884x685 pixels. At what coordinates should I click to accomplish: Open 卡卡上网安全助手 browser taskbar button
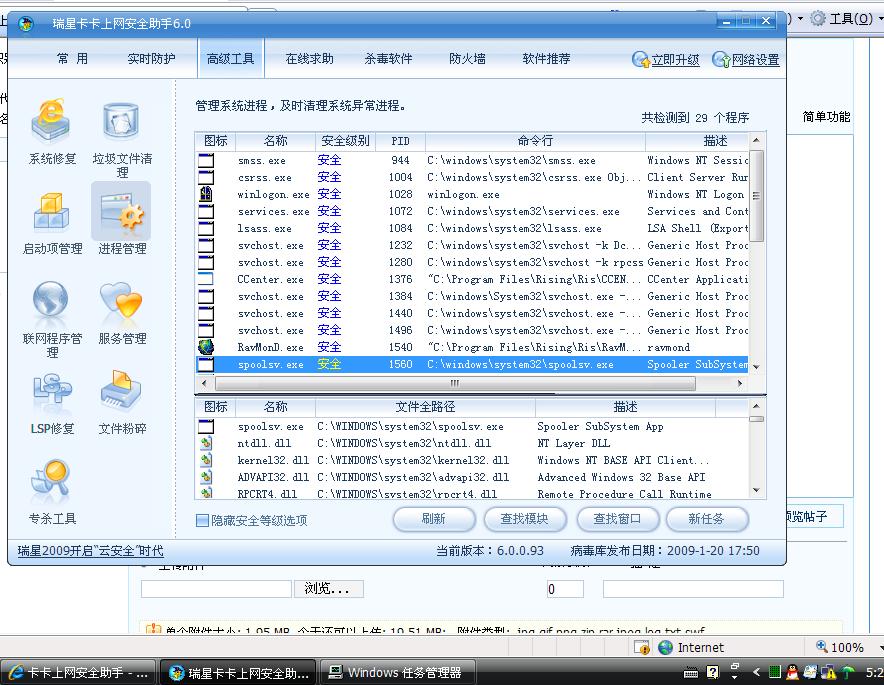tap(79, 672)
